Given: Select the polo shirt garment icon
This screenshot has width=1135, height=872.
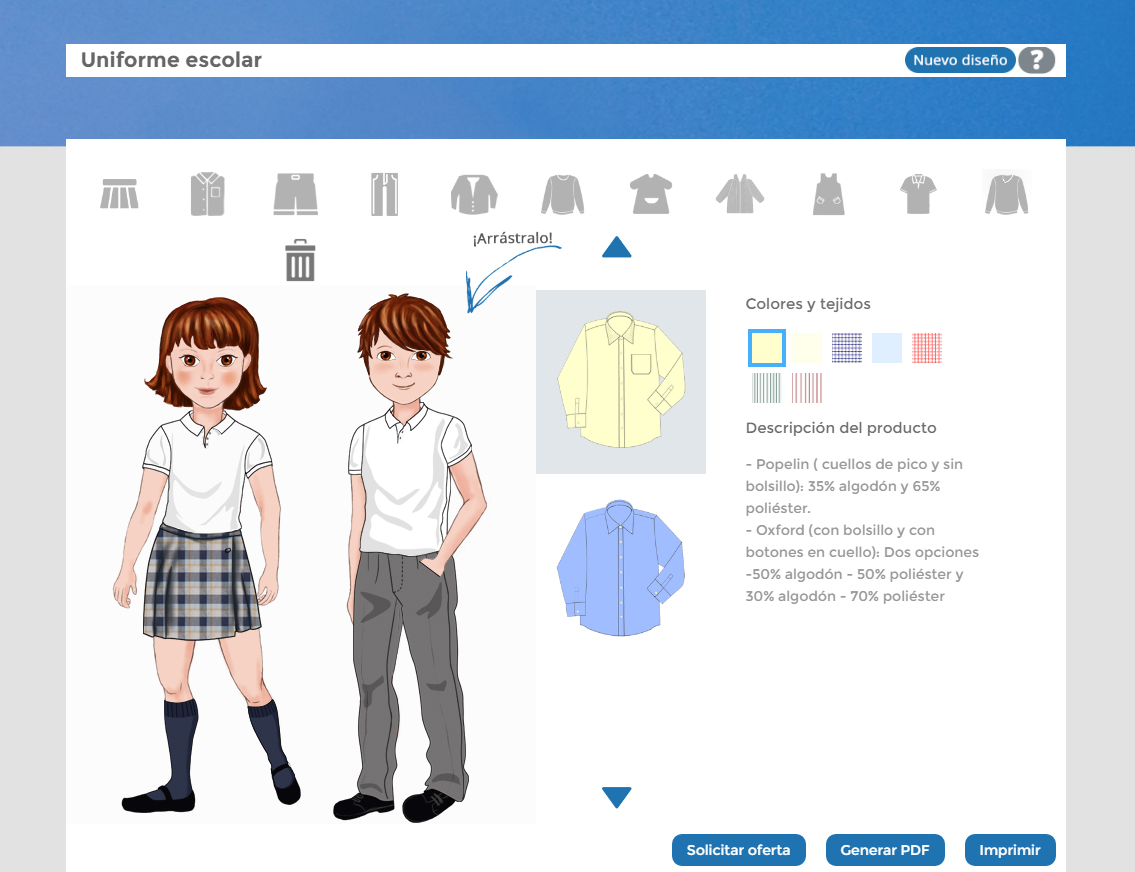Looking at the screenshot, I should coord(917,192).
